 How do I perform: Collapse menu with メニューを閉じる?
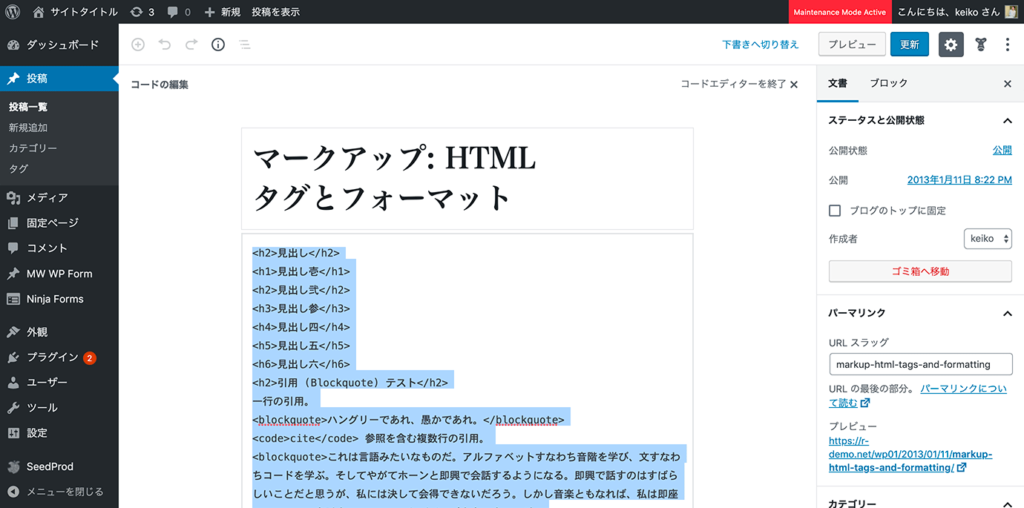click(59, 492)
